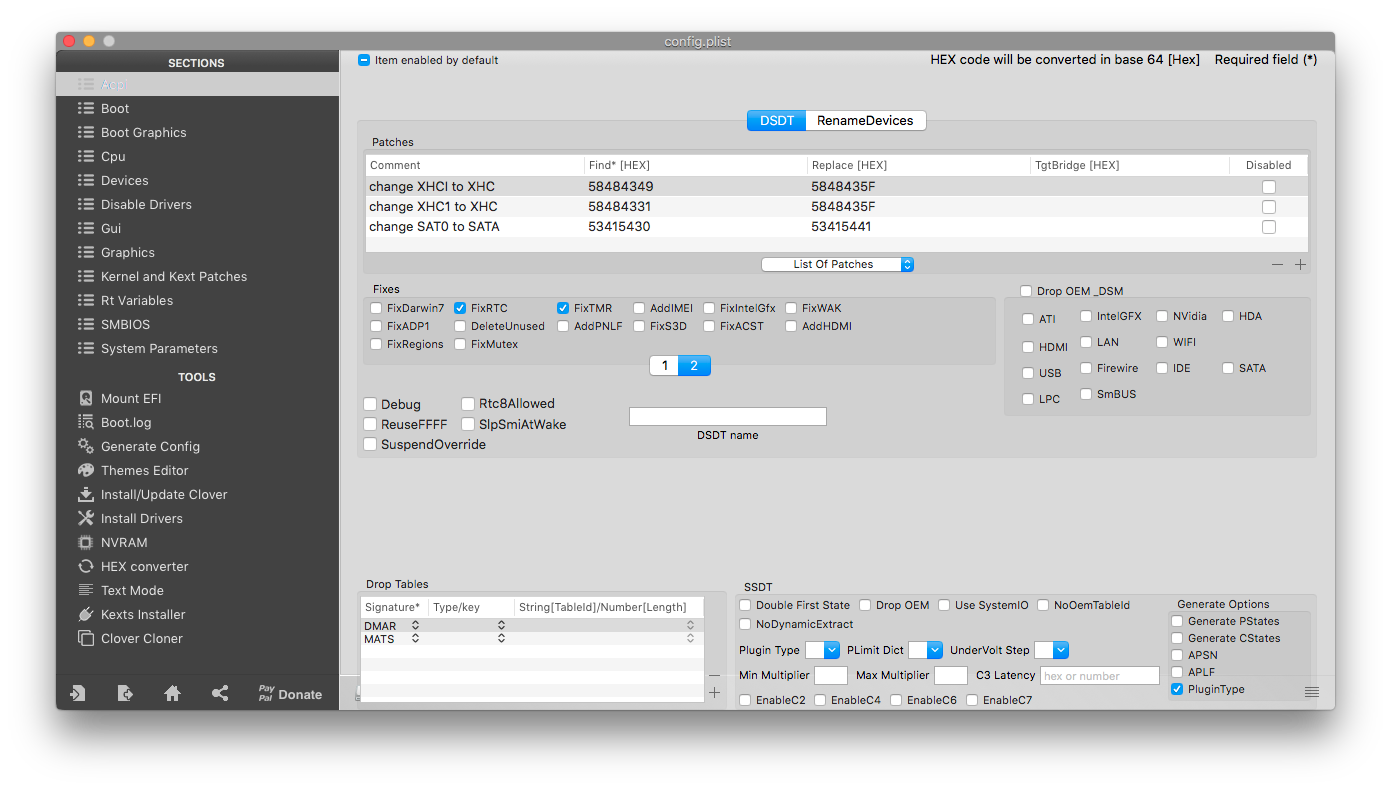Click the share icon in bottom bar

pyautogui.click(x=220, y=693)
